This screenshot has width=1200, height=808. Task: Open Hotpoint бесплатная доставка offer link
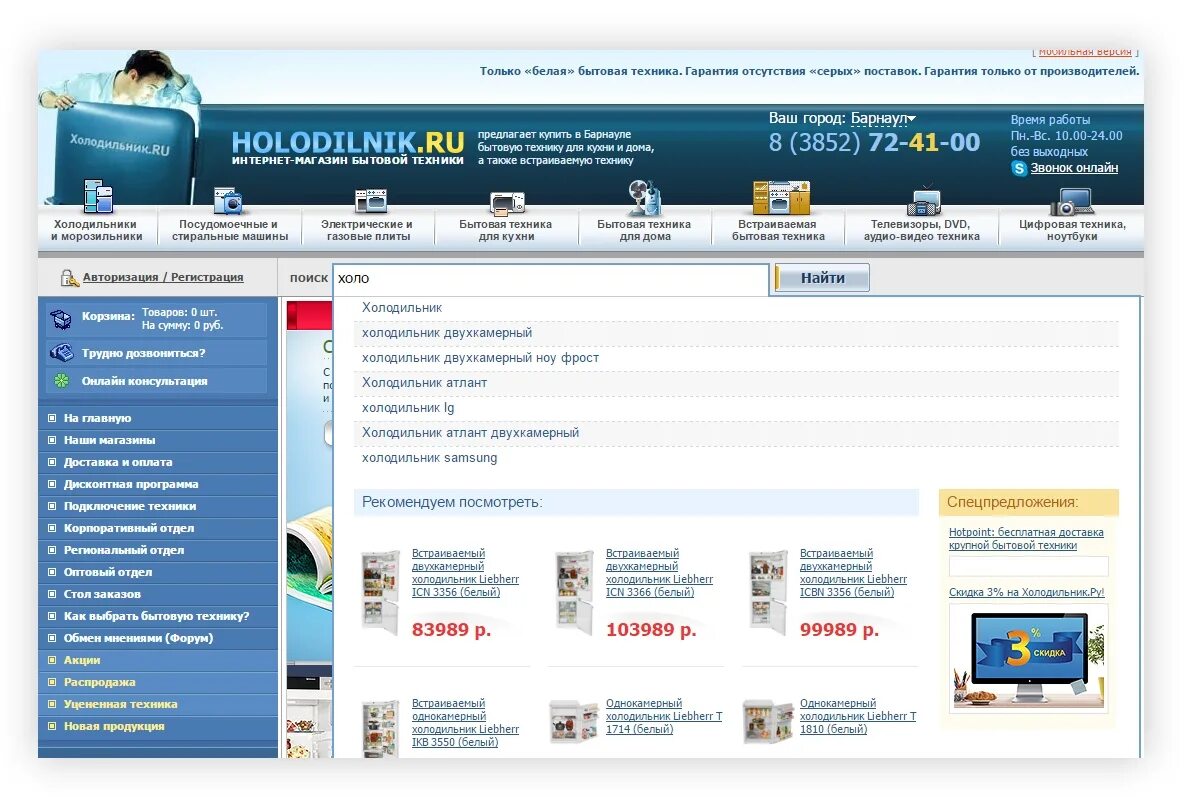1026,539
